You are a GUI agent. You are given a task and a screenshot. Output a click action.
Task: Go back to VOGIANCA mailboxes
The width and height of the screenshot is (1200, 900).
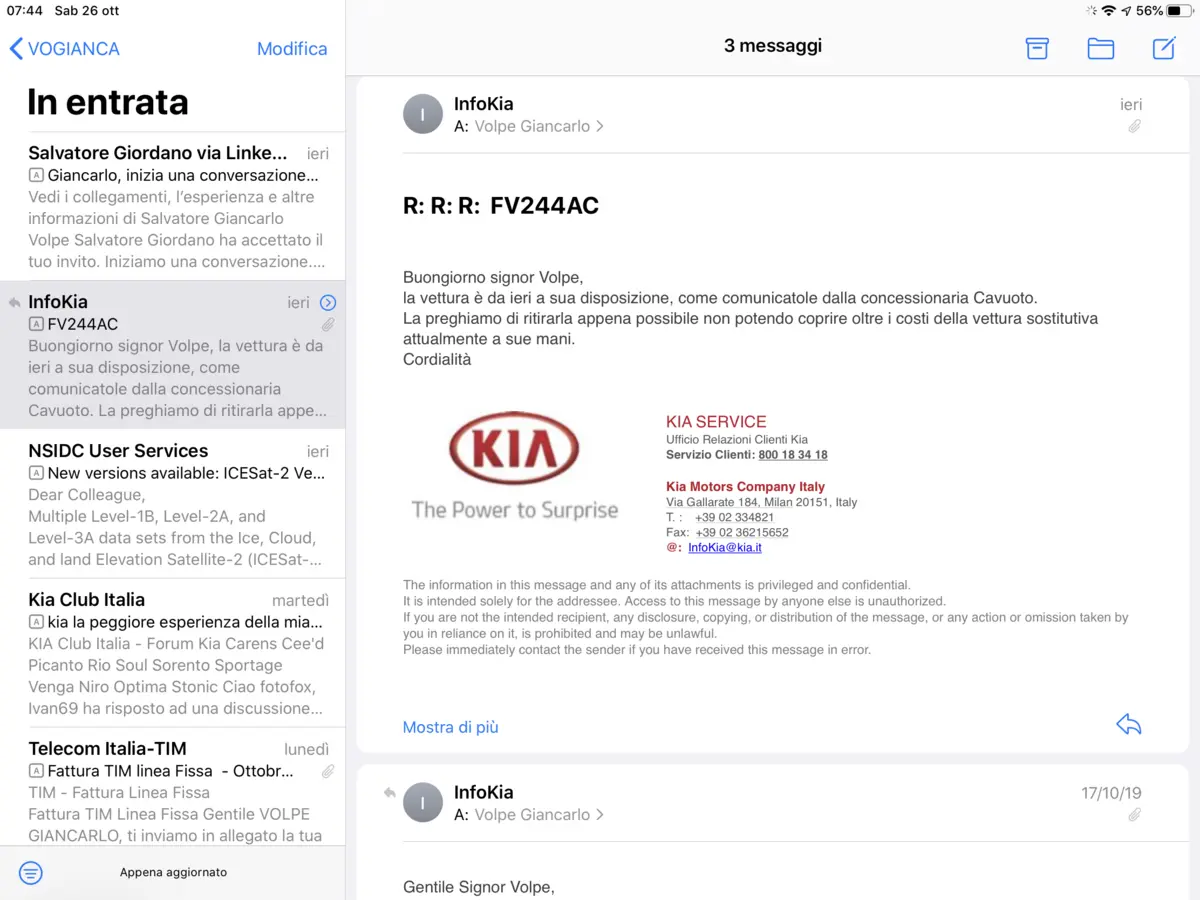[64, 48]
